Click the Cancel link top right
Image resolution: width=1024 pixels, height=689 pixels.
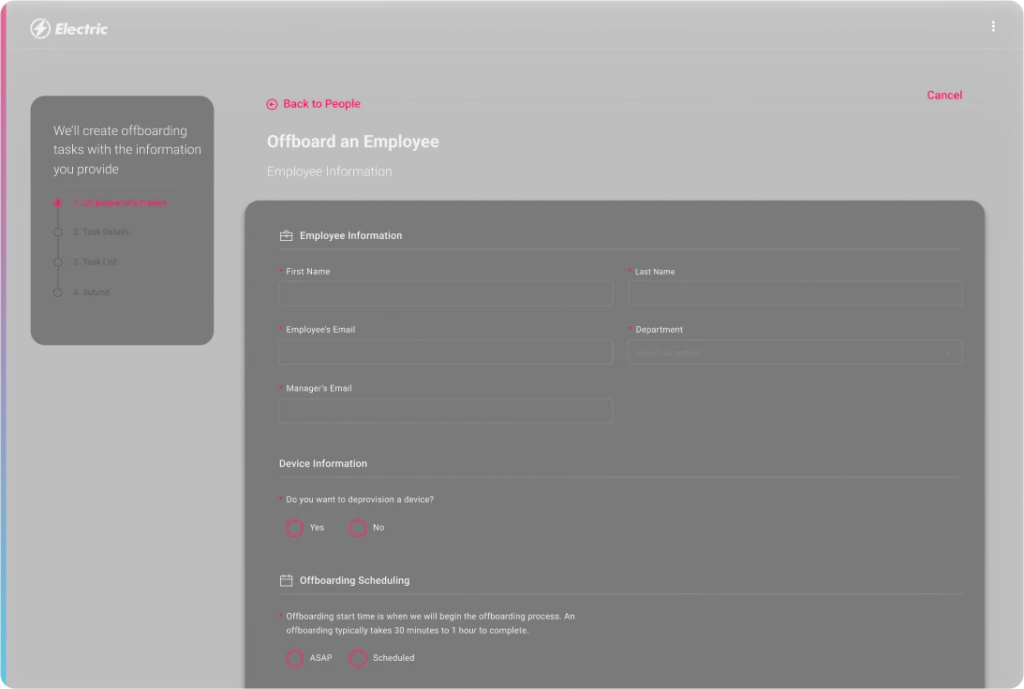pos(944,95)
